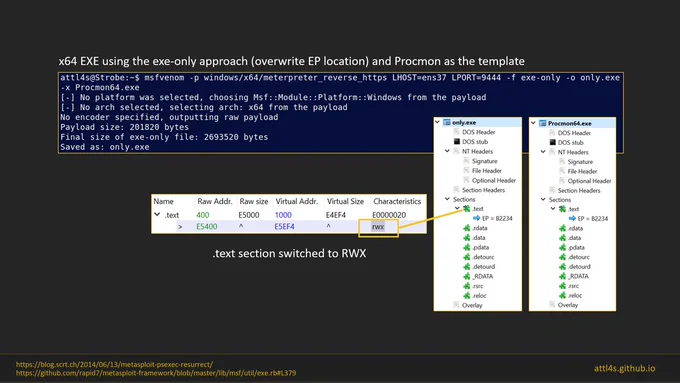The height and width of the screenshot is (383, 680).
Task: Click .rsrc section icon in Procmon64.exe tree
Action: 562,286
